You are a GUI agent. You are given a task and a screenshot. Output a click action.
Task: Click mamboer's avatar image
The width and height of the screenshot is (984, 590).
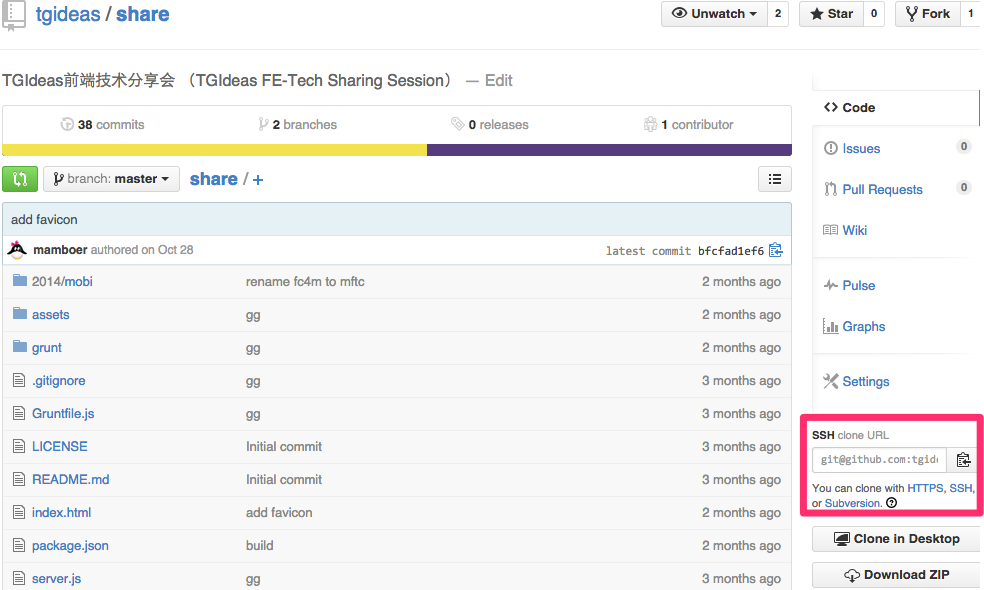point(17,250)
